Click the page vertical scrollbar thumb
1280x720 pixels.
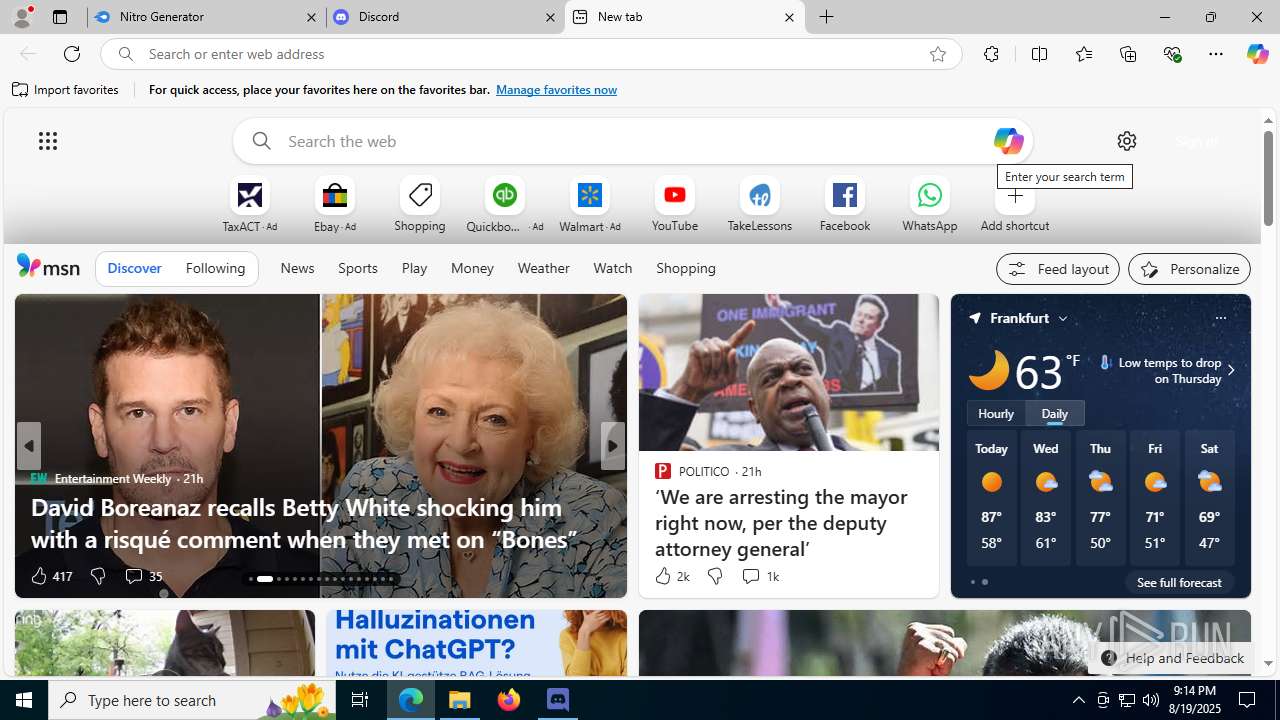(1268, 178)
